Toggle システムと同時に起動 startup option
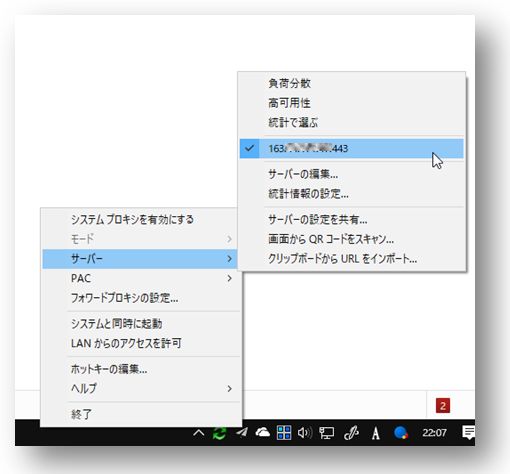The width and height of the screenshot is (510, 474). (140, 324)
